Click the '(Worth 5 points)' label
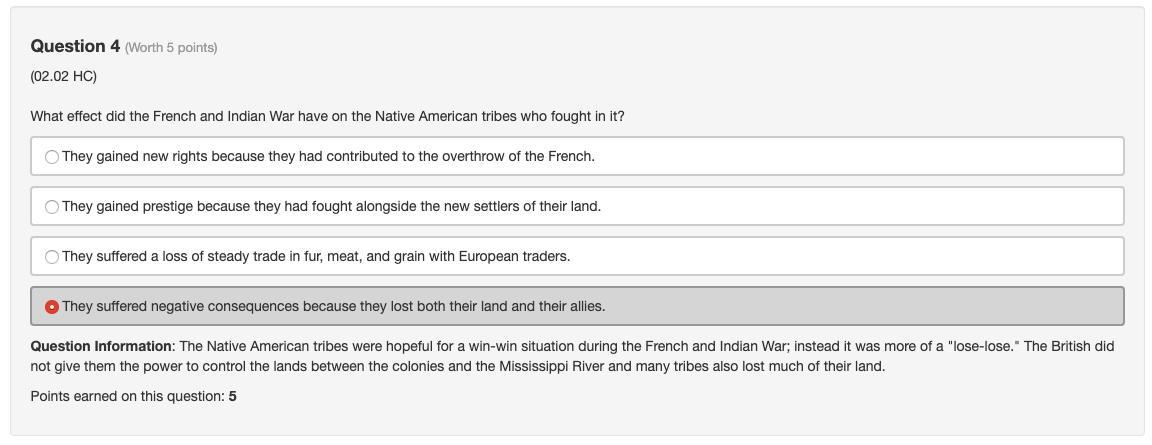1152x445 pixels. tap(171, 47)
